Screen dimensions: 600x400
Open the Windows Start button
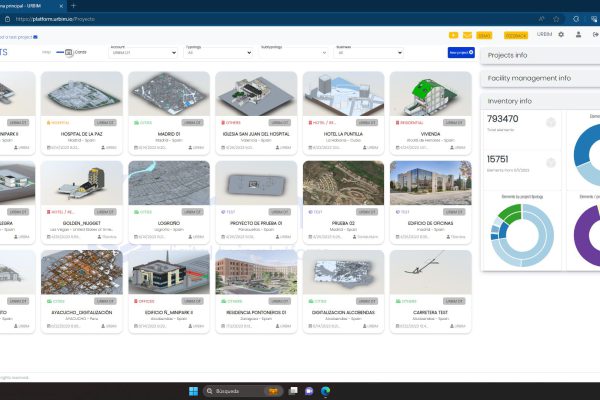tap(194, 391)
